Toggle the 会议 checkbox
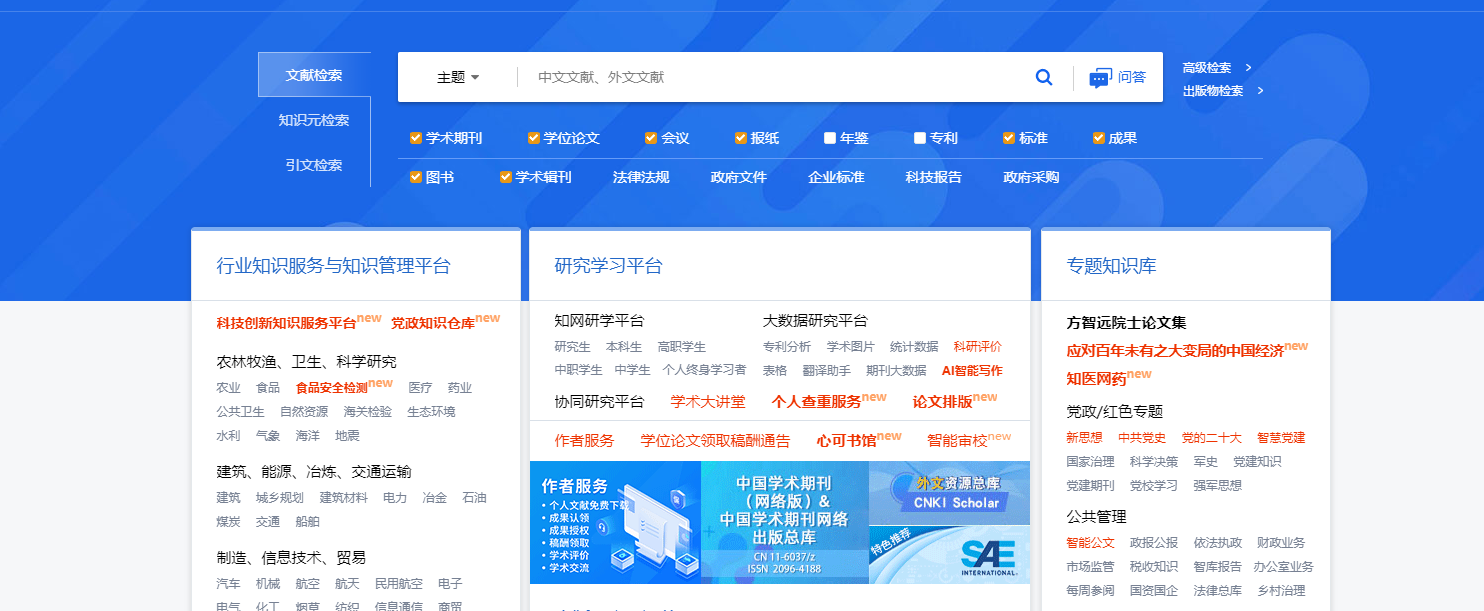The width and height of the screenshot is (1484, 611). point(651,138)
